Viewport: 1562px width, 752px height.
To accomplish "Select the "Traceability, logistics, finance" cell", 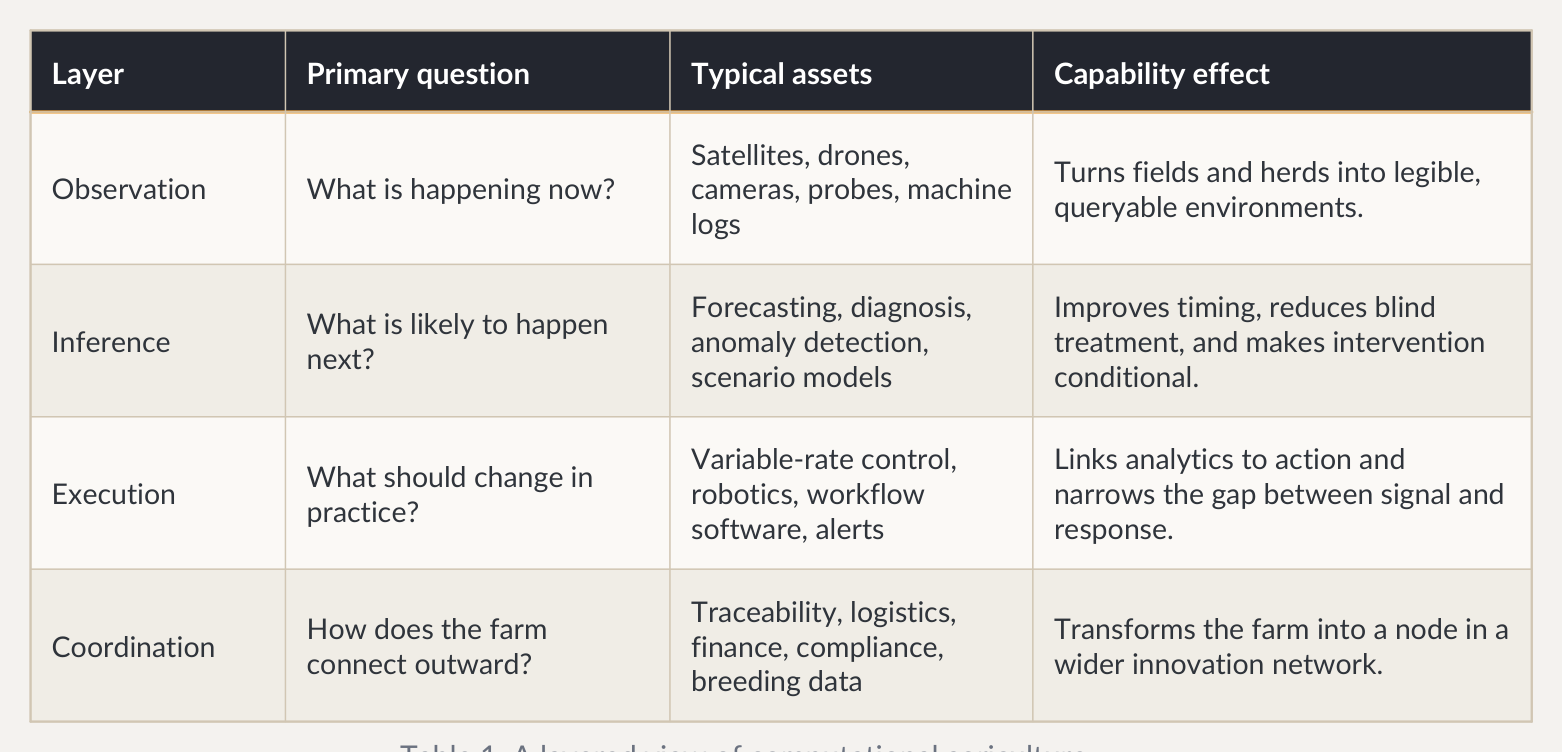I will click(x=823, y=647).
